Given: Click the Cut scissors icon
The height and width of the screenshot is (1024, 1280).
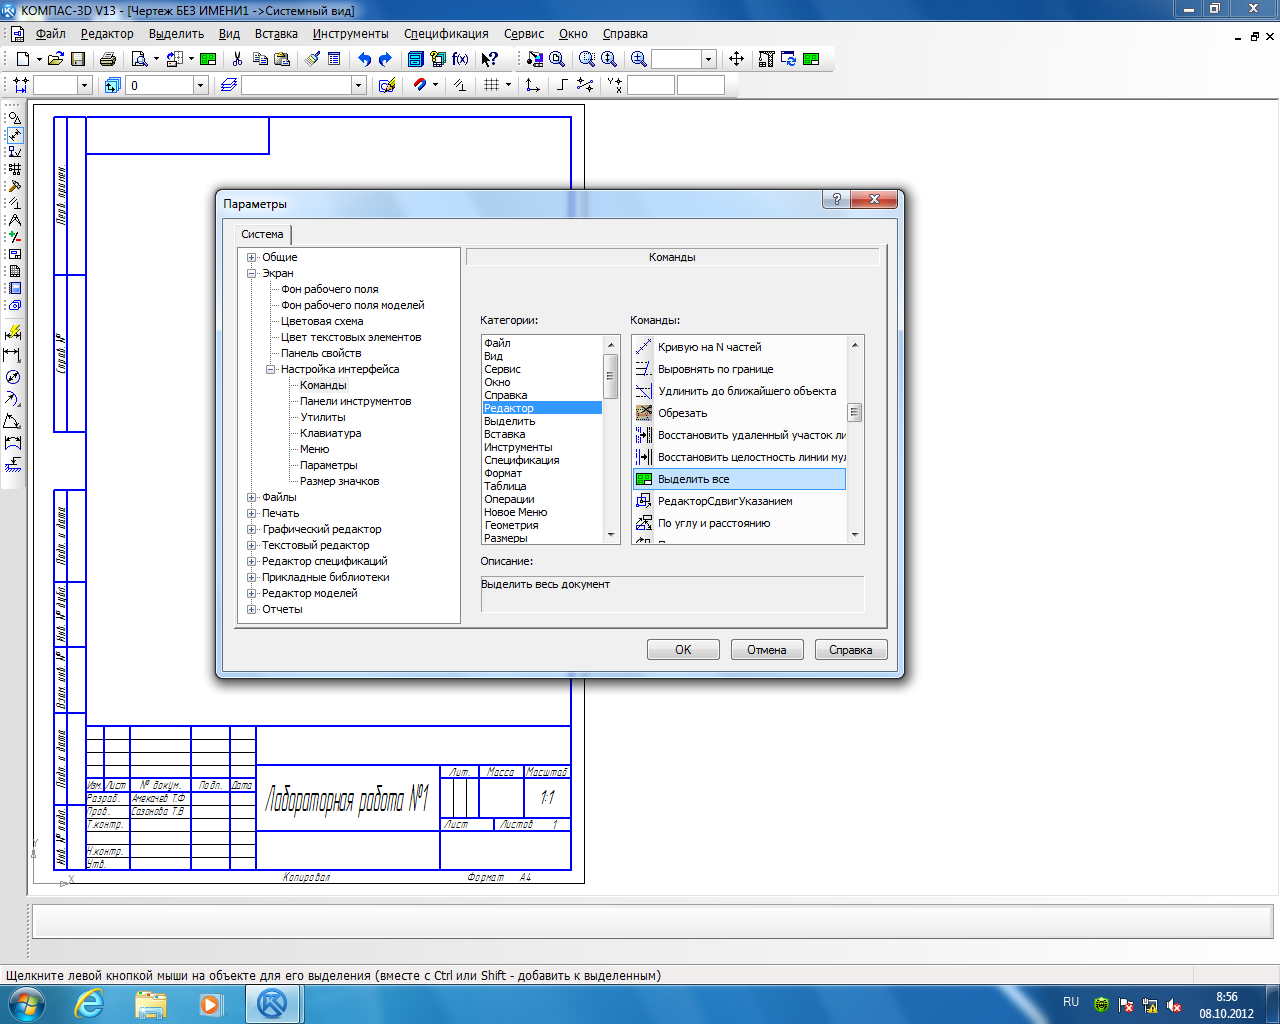Looking at the screenshot, I should click(x=238, y=59).
